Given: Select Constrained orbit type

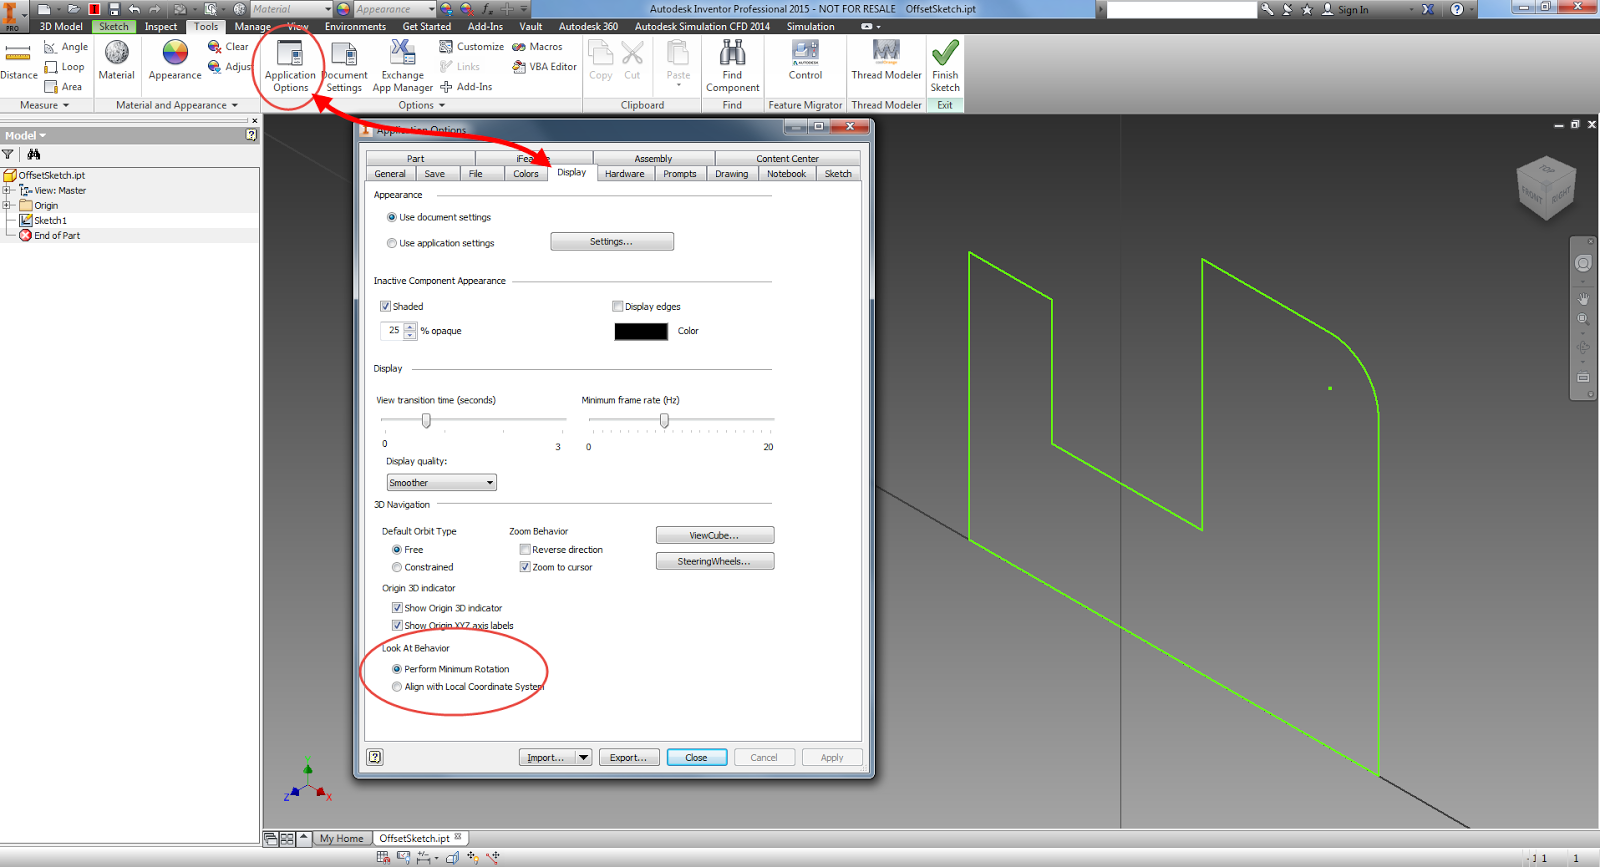Looking at the screenshot, I should [x=397, y=567].
